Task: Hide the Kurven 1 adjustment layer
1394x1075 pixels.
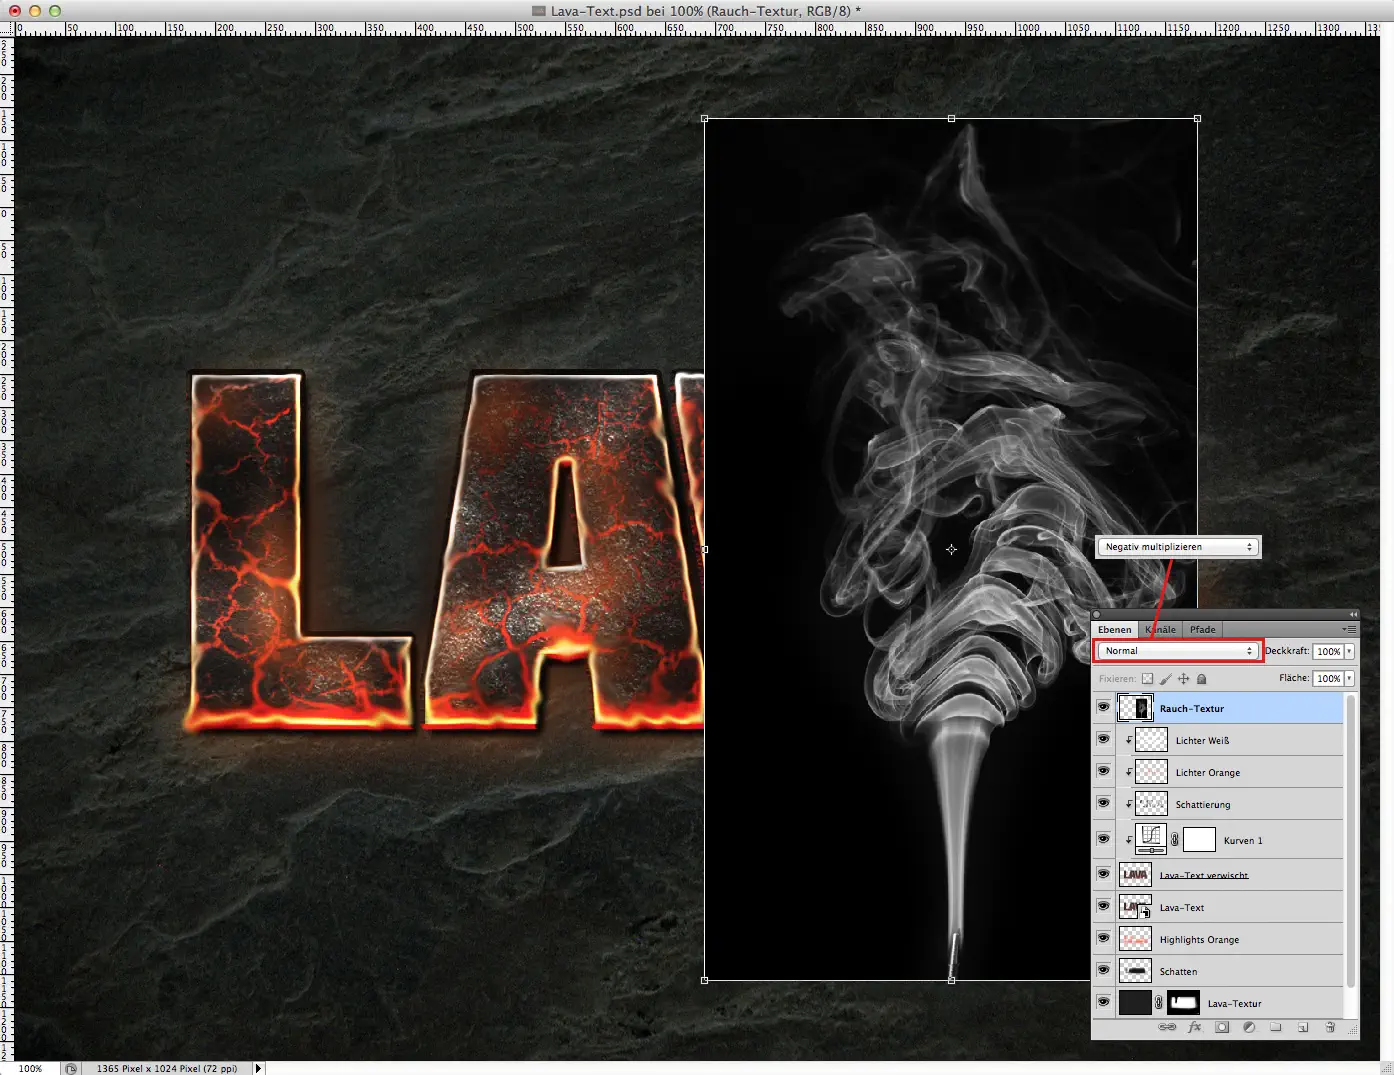Action: click(1104, 839)
